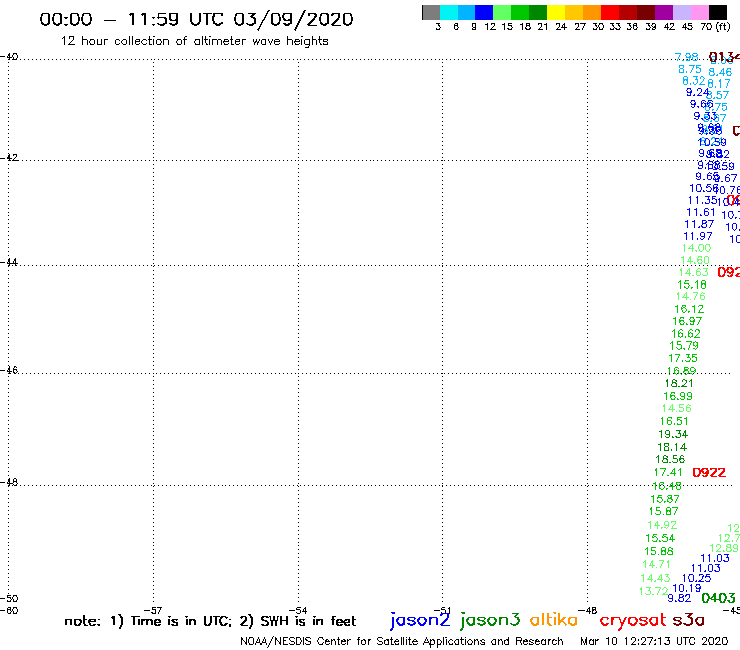Click the cryosat satellite legend label
Screen dimensions: 740x650
[633, 621]
